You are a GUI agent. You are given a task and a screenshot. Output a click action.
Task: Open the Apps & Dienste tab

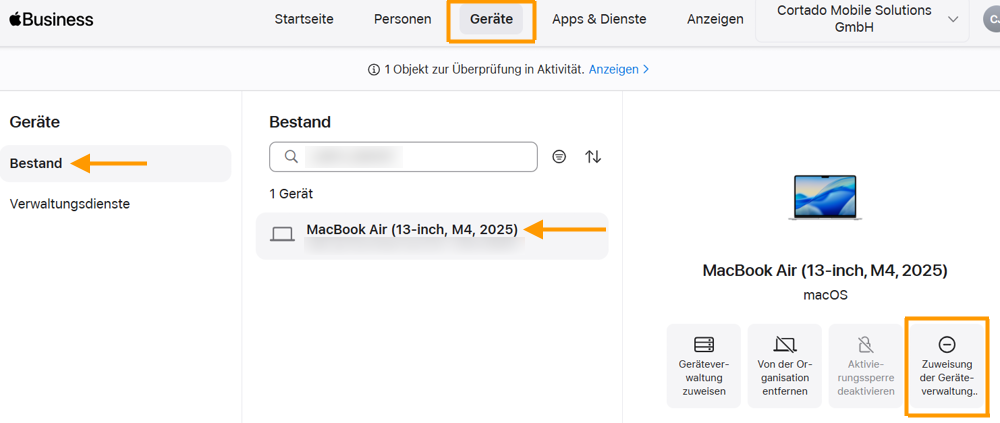tap(599, 19)
